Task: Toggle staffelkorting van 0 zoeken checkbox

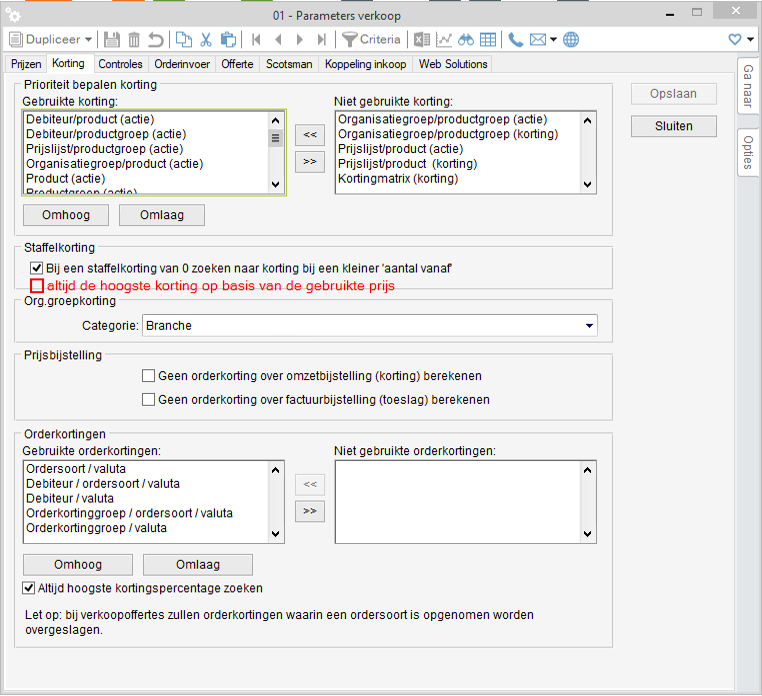Action: tap(36, 268)
